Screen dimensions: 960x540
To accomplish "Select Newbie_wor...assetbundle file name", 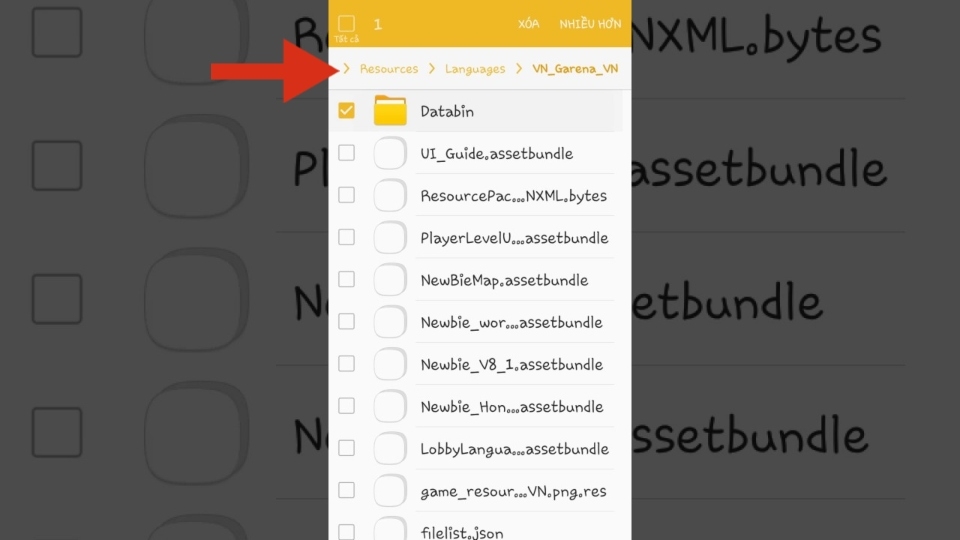I will point(512,323).
